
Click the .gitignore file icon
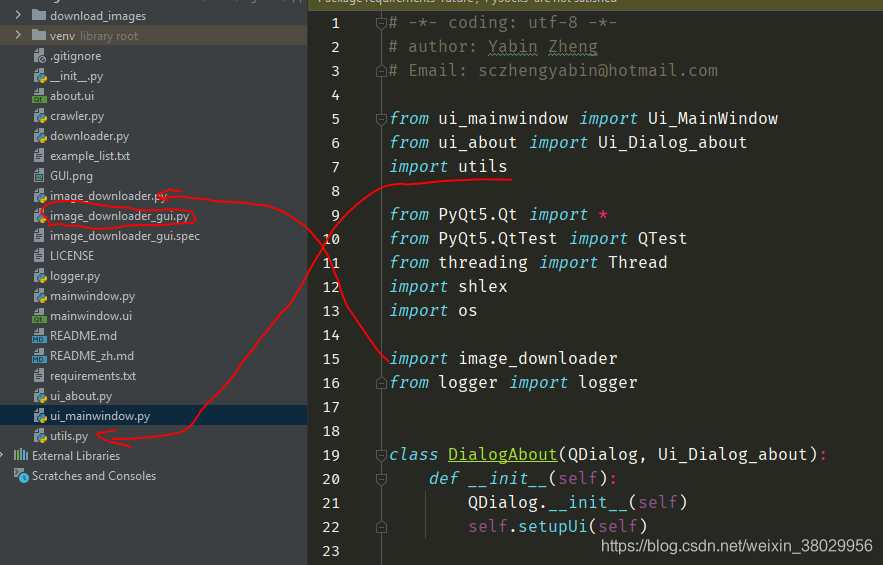(39, 56)
